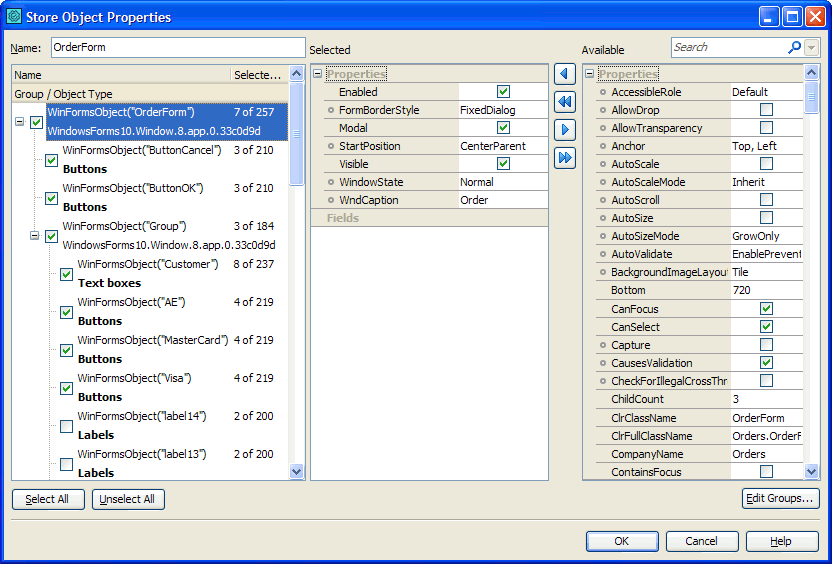Image resolution: width=832 pixels, height=564 pixels.
Task: Open the search options dropdown arrow
Action: click(811, 47)
